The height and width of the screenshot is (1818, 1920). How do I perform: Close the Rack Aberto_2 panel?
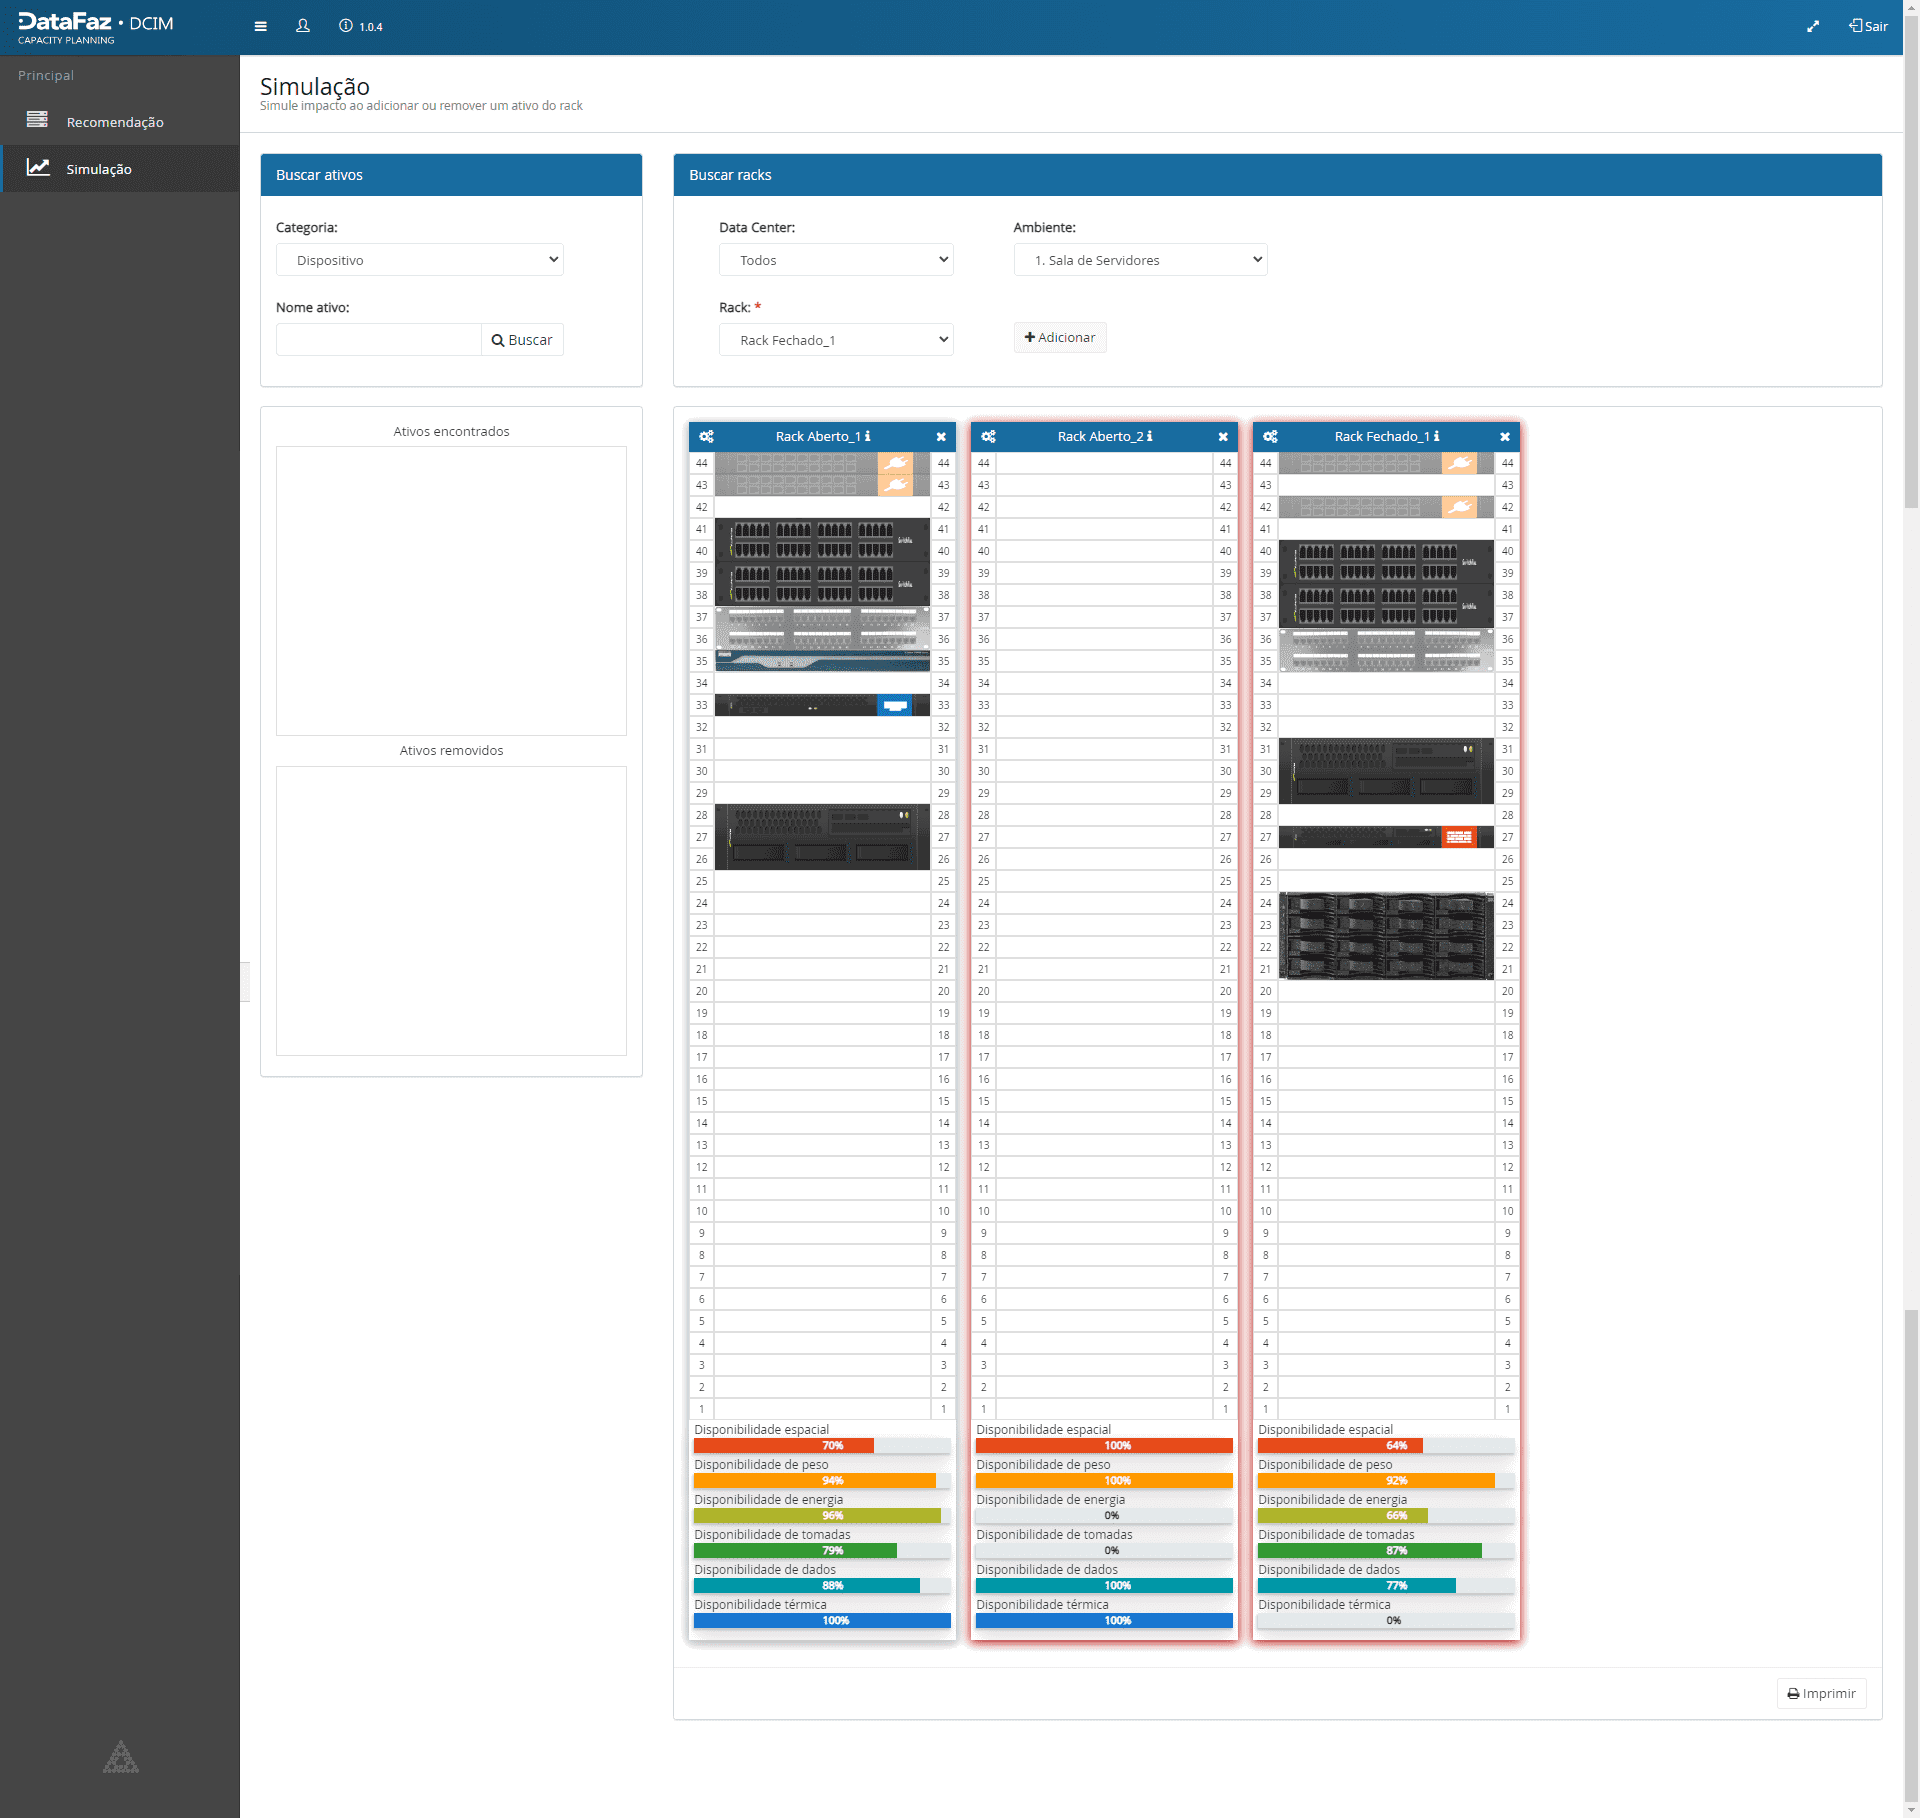click(x=1222, y=437)
